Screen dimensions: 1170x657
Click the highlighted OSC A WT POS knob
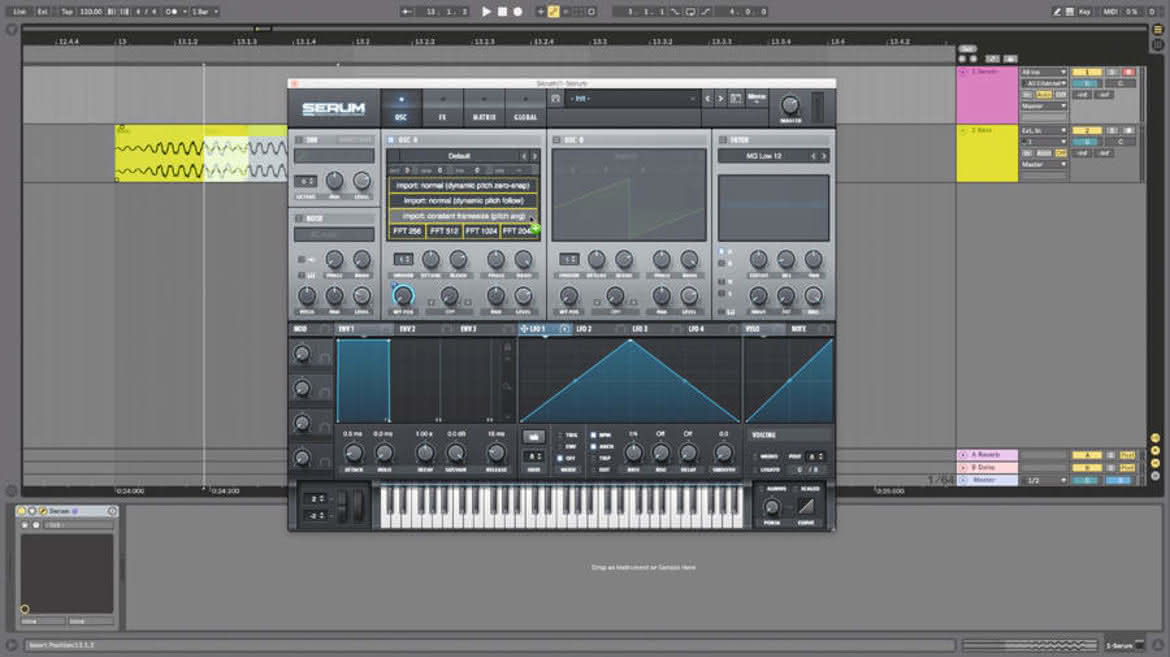pos(403,296)
